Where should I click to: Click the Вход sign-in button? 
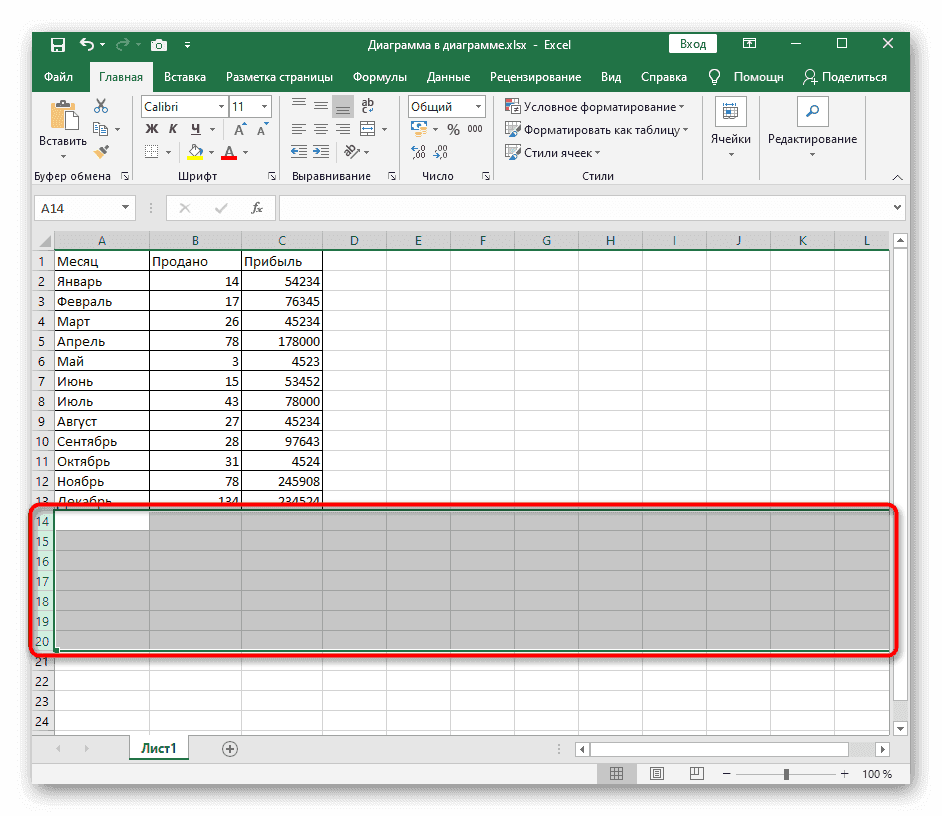coord(693,44)
